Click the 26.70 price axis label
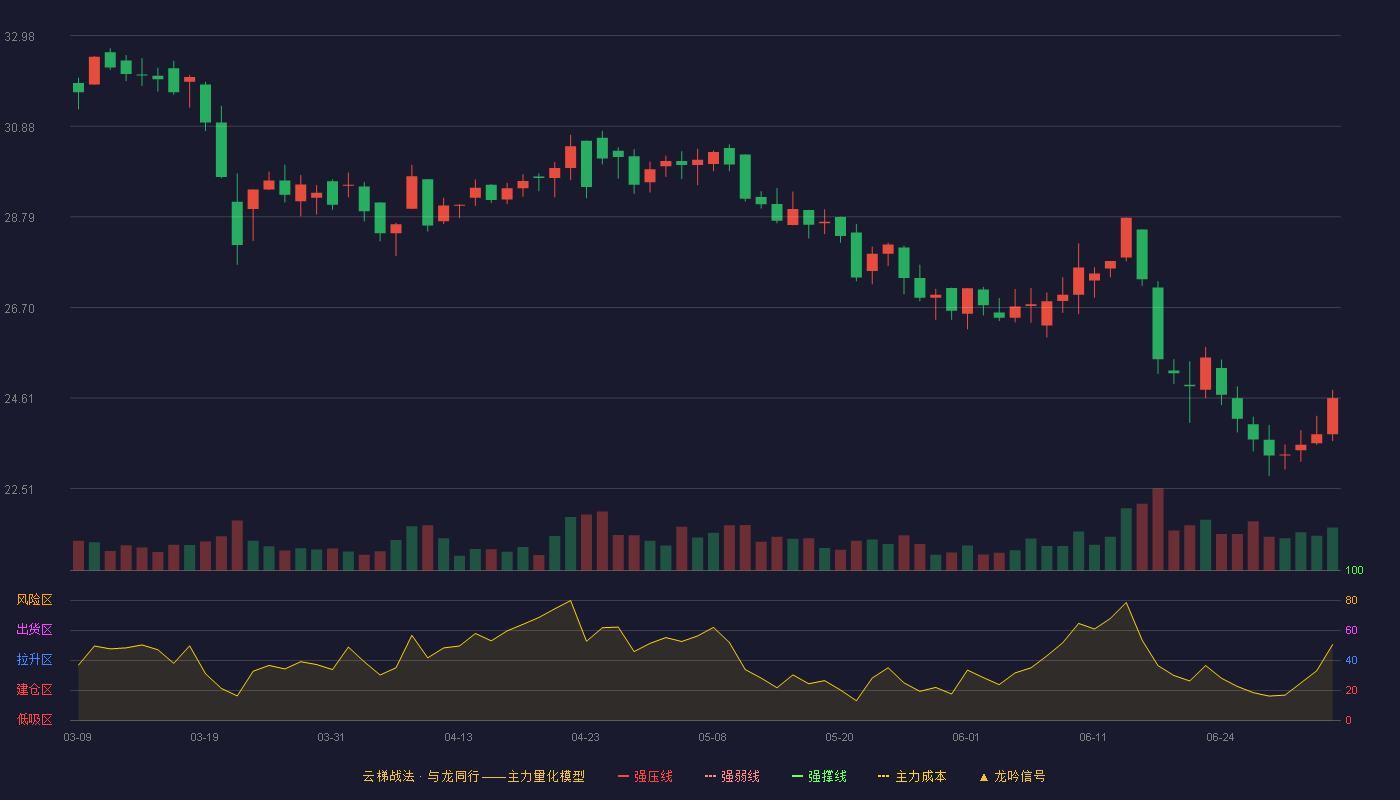The width and height of the screenshot is (1400, 800). pyautogui.click(x=19, y=308)
